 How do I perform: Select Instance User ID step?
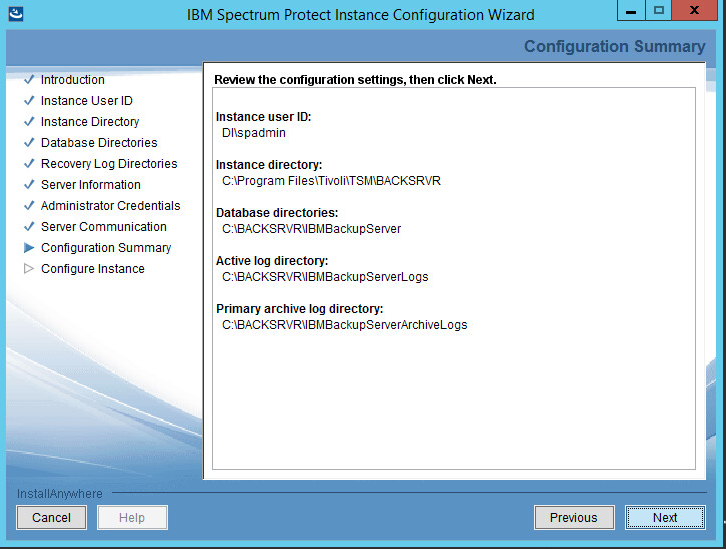coord(86,101)
